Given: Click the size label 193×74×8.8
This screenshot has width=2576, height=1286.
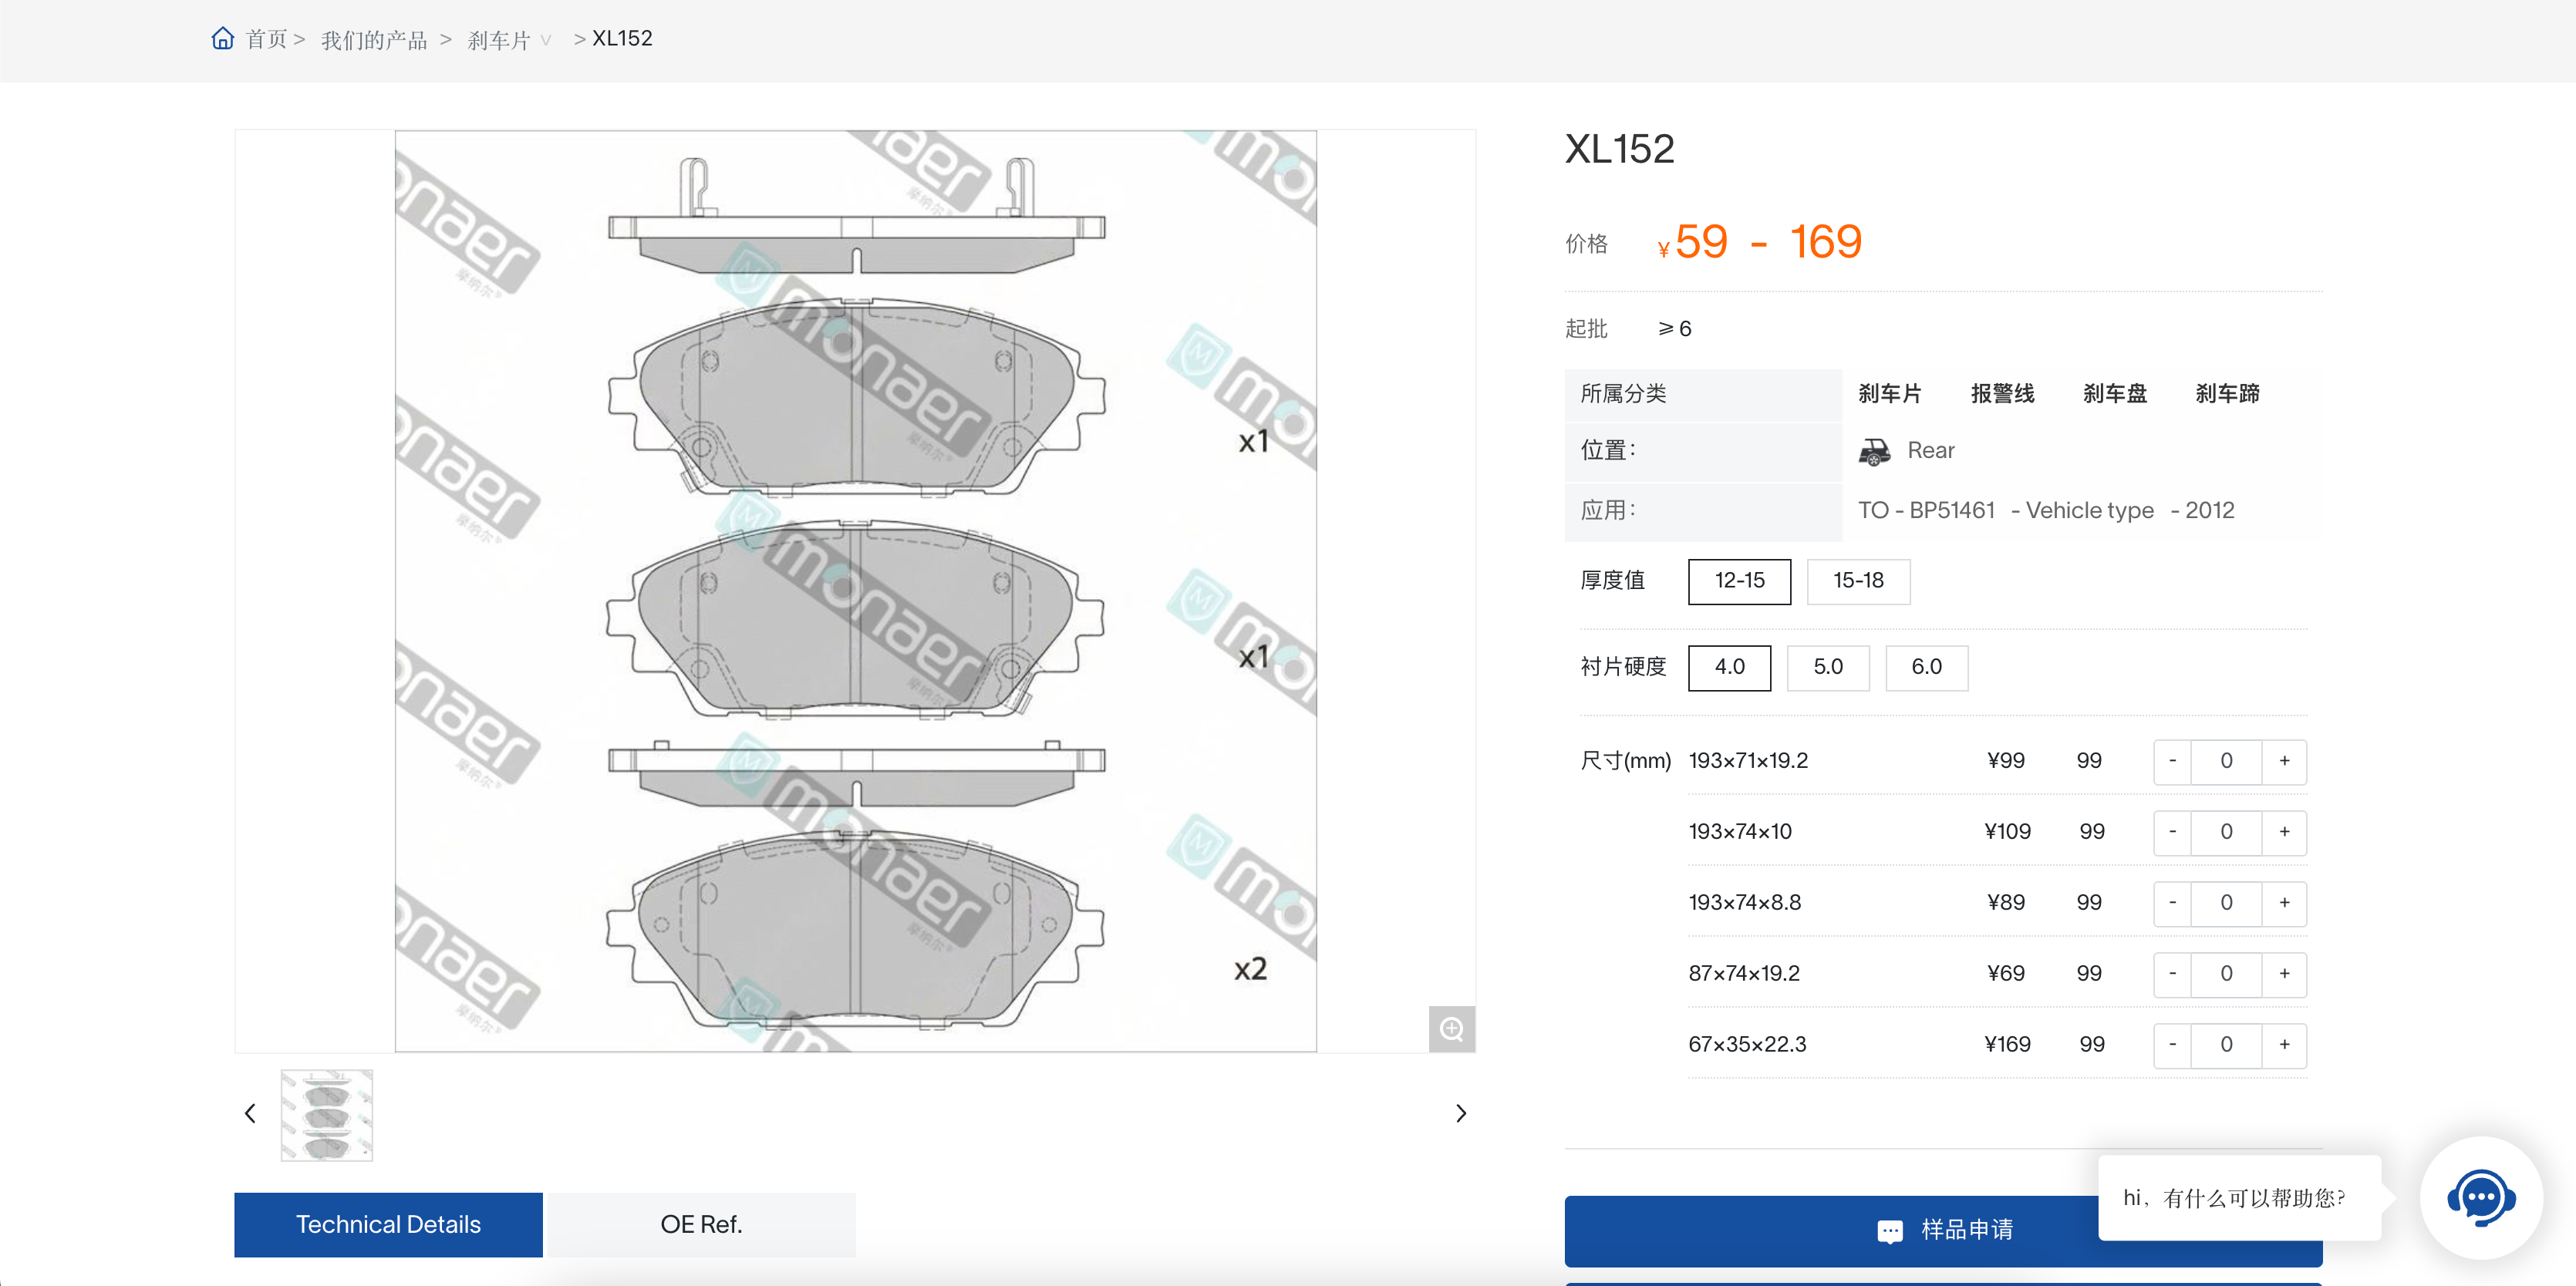Looking at the screenshot, I should pyautogui.click(x=1744, y=903).
